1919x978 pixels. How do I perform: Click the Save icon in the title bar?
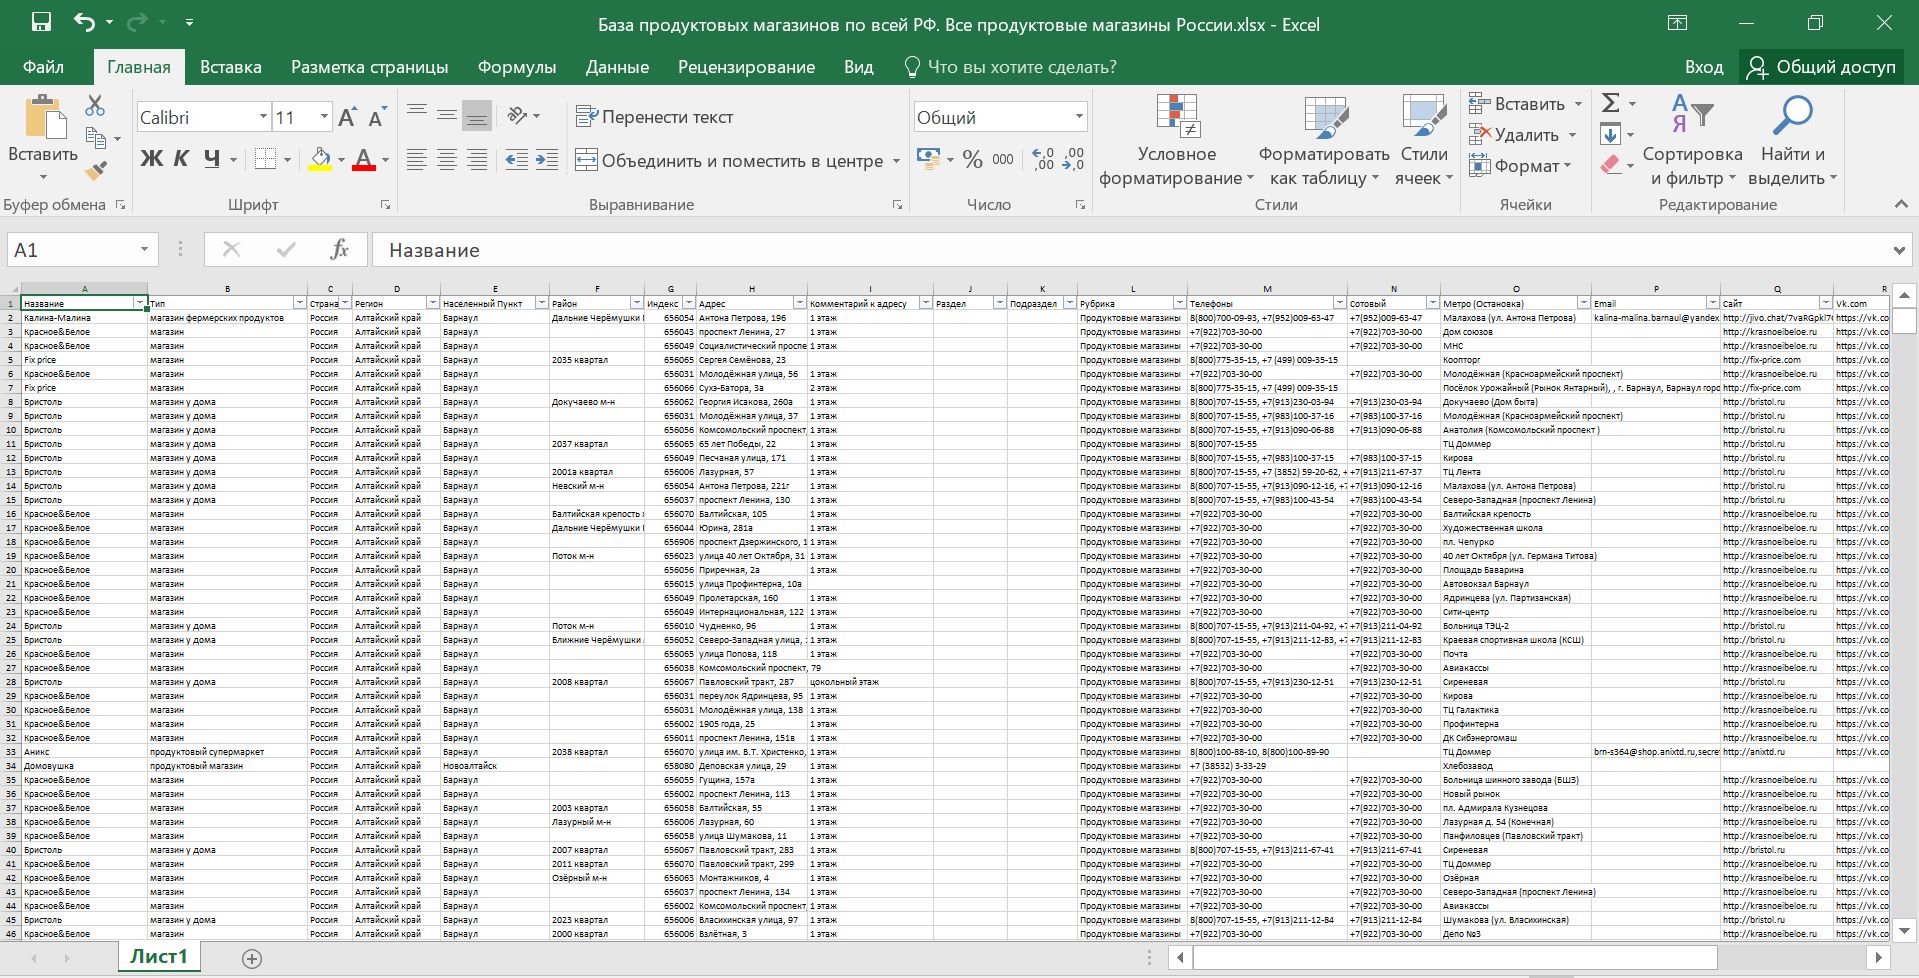(x=41, y=23)
